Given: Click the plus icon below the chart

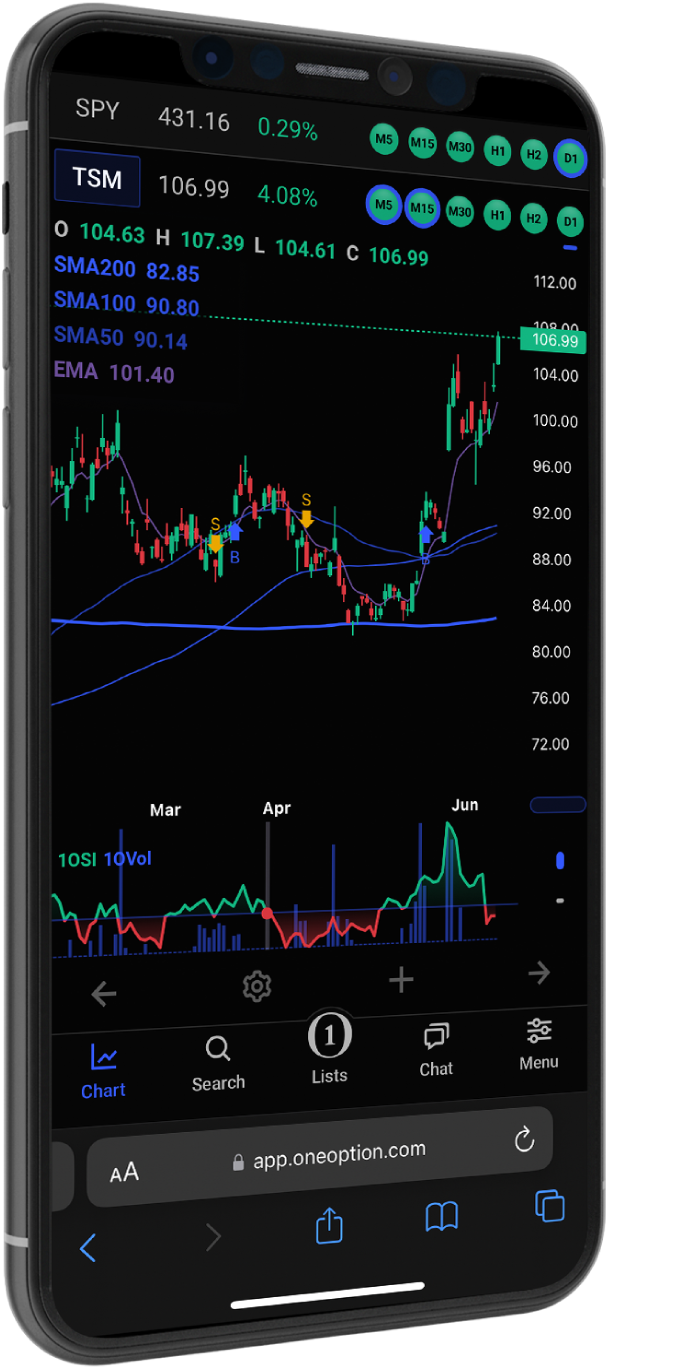Looking at the screenshot, I should [401, 980].
